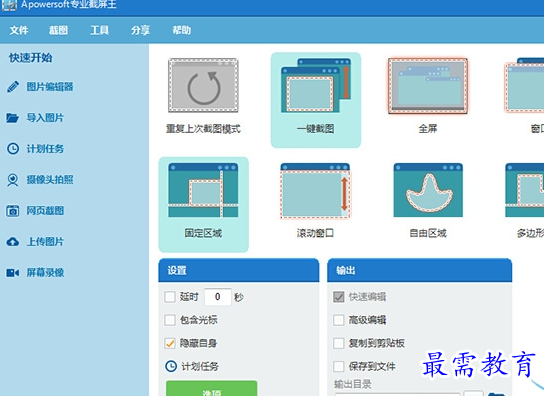544x396 pixels.
Task: Click the clock icon for 计划任务 in sidebar
Action: coord(13,149)
